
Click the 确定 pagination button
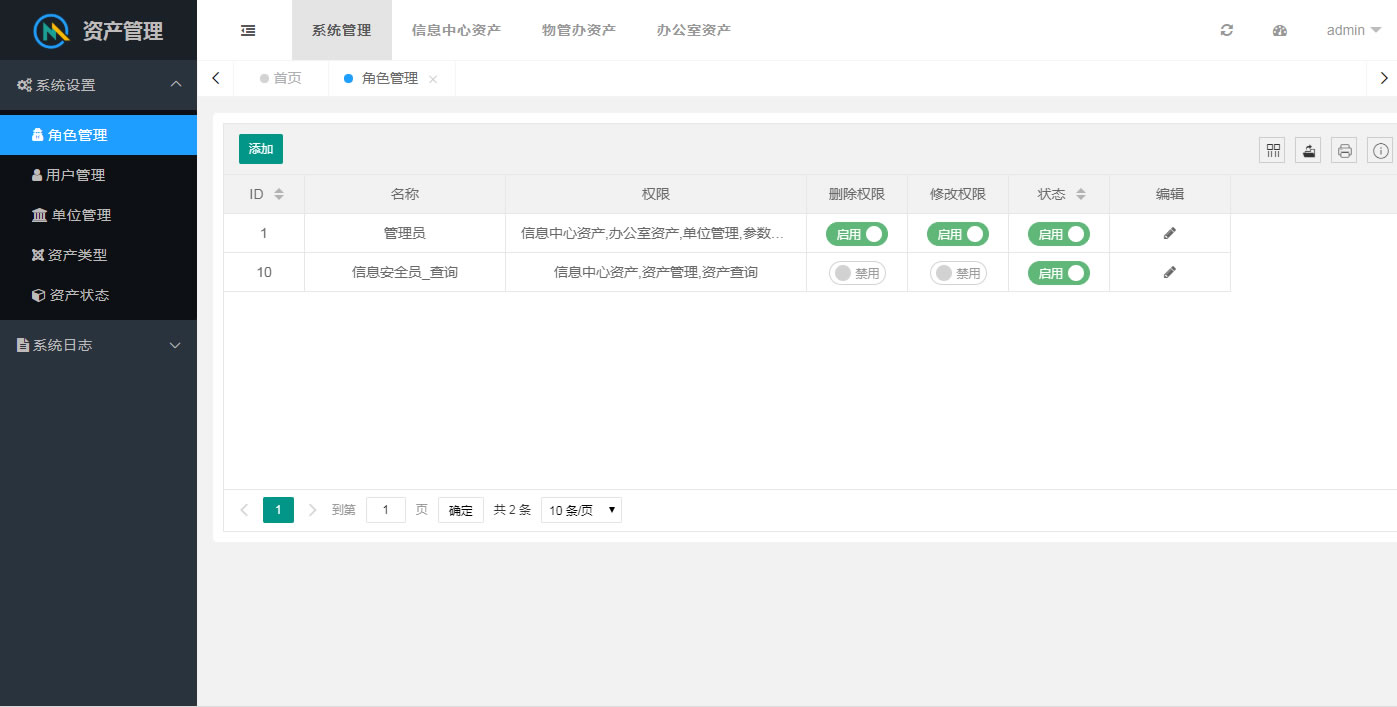(460, 510)
